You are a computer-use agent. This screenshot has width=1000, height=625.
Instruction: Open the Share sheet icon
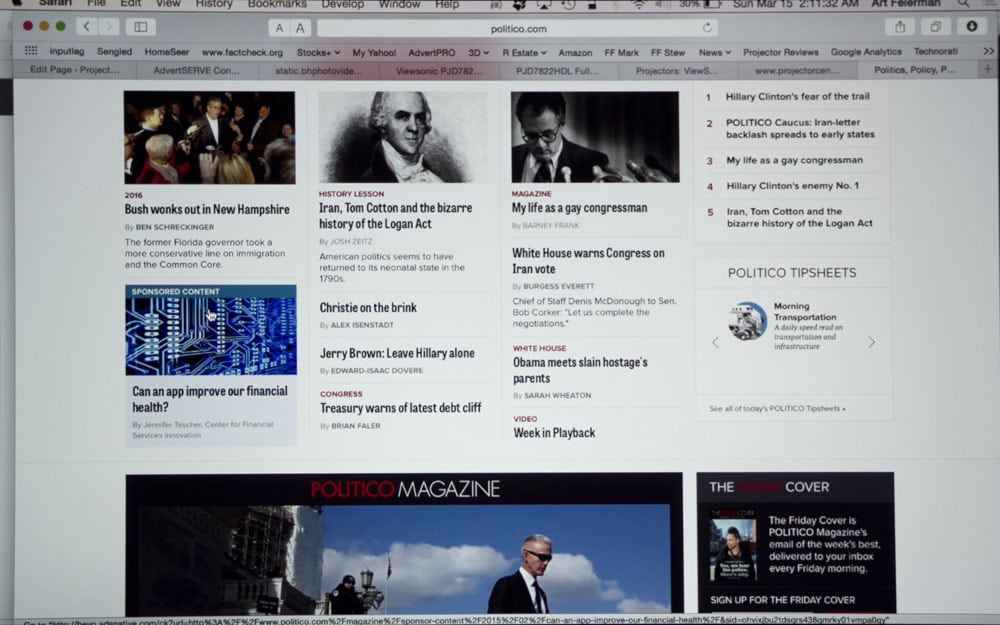(x=900, y=27)
